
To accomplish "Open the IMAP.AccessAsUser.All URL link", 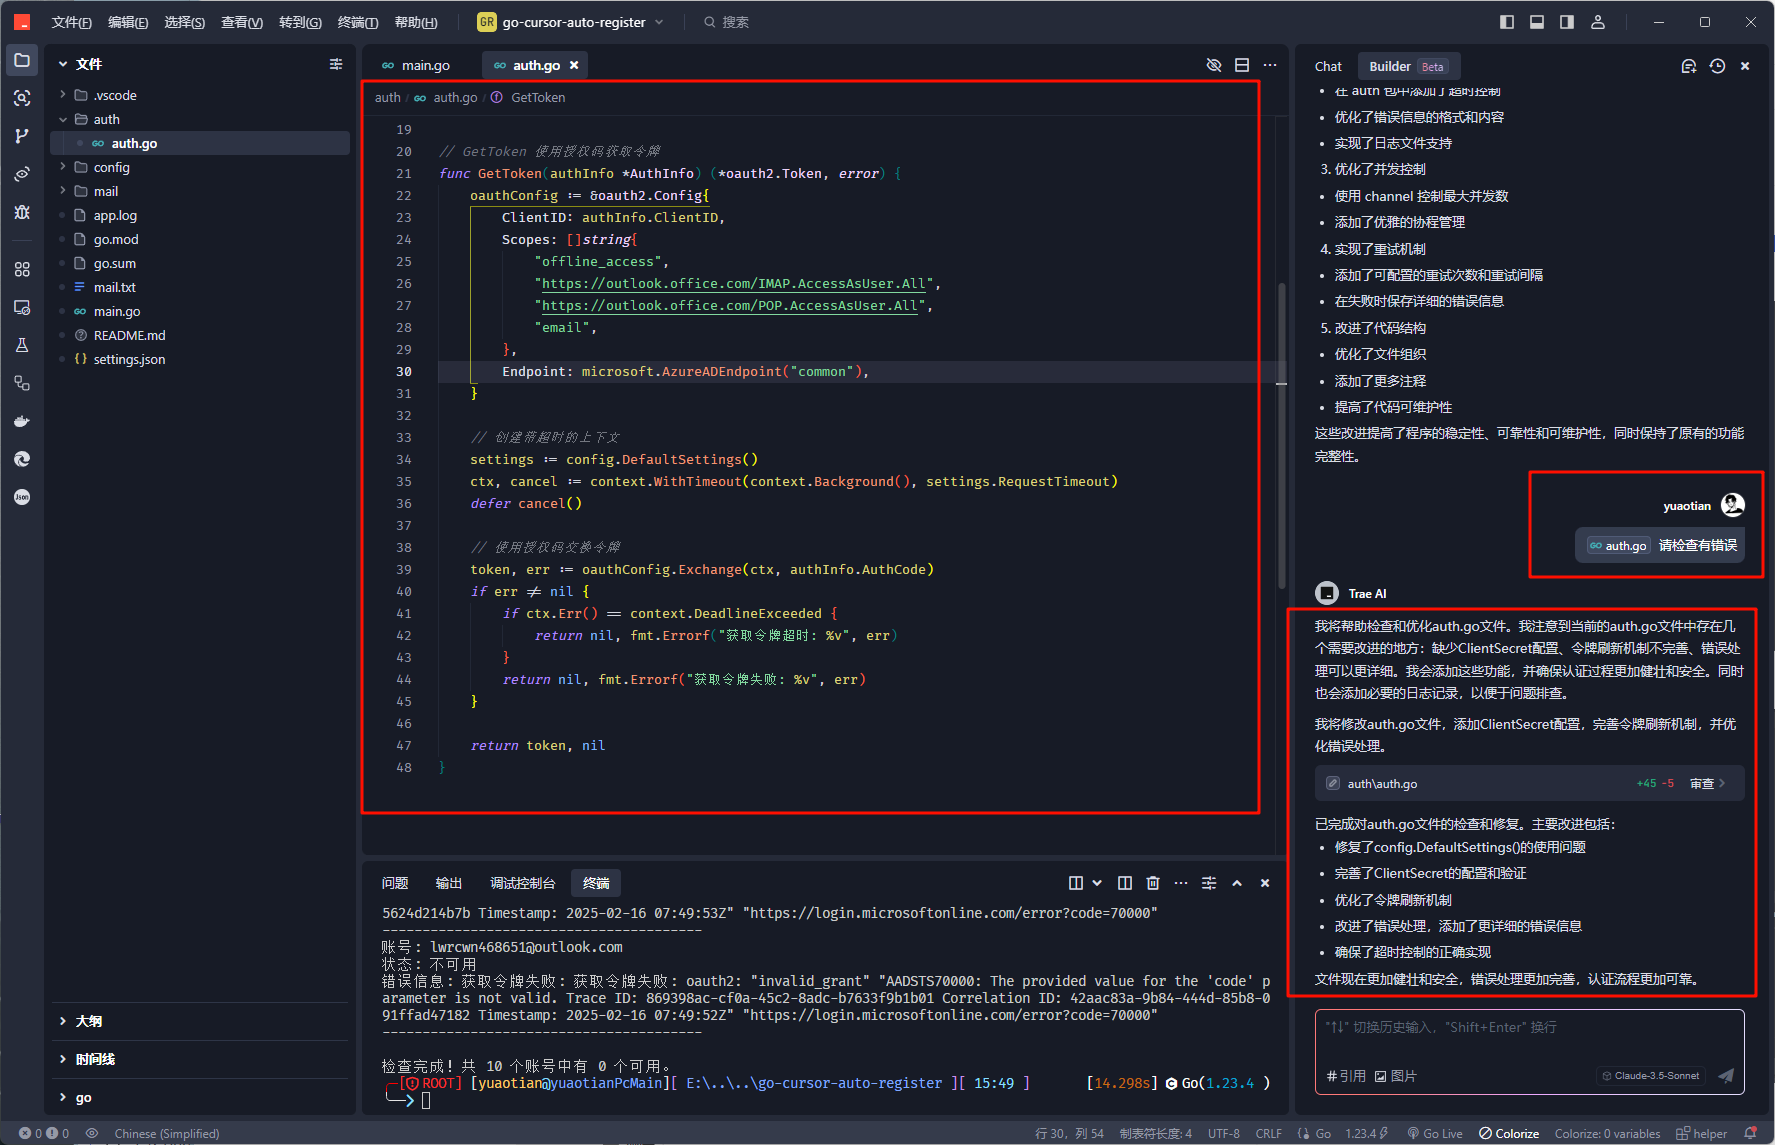I will [x=733, y=284].
